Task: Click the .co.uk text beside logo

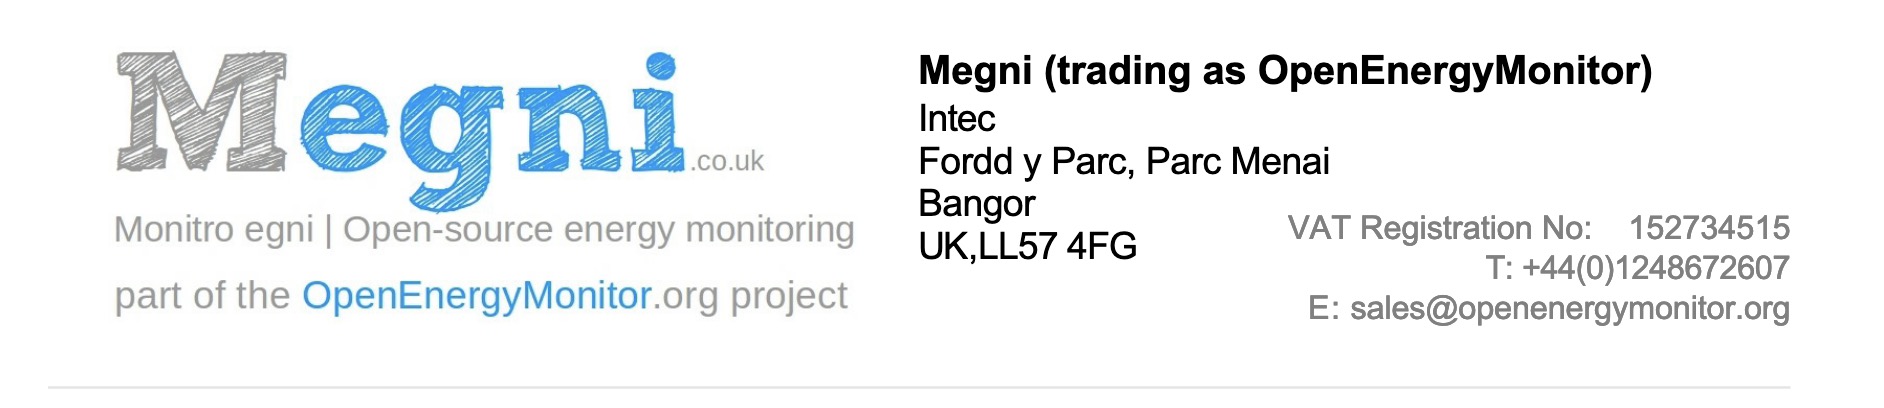Action: [x=727, y=161]
